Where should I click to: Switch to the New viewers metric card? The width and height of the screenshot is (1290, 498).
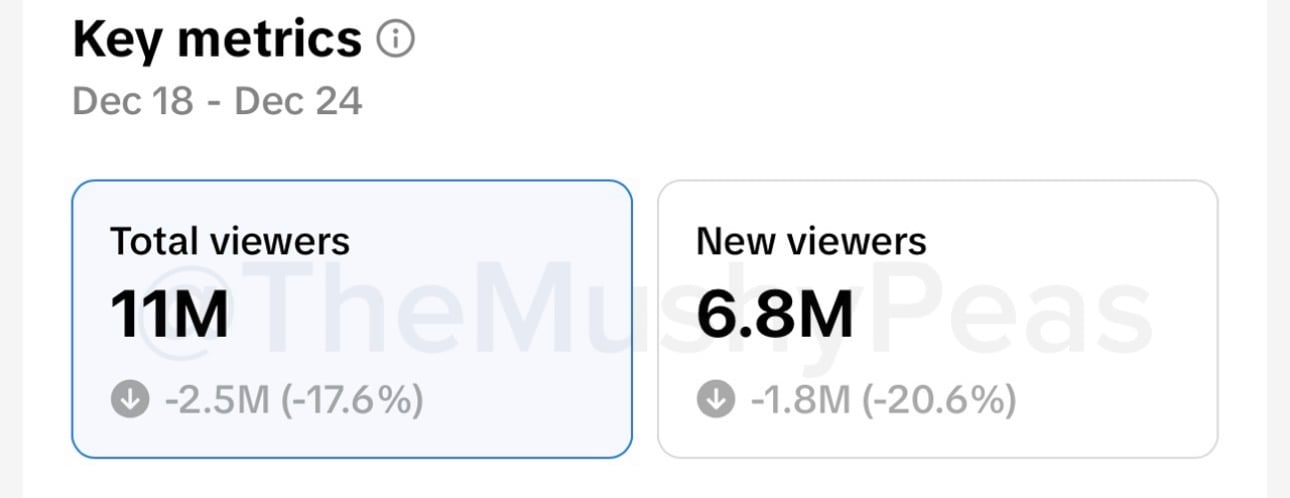pos(937,319)
